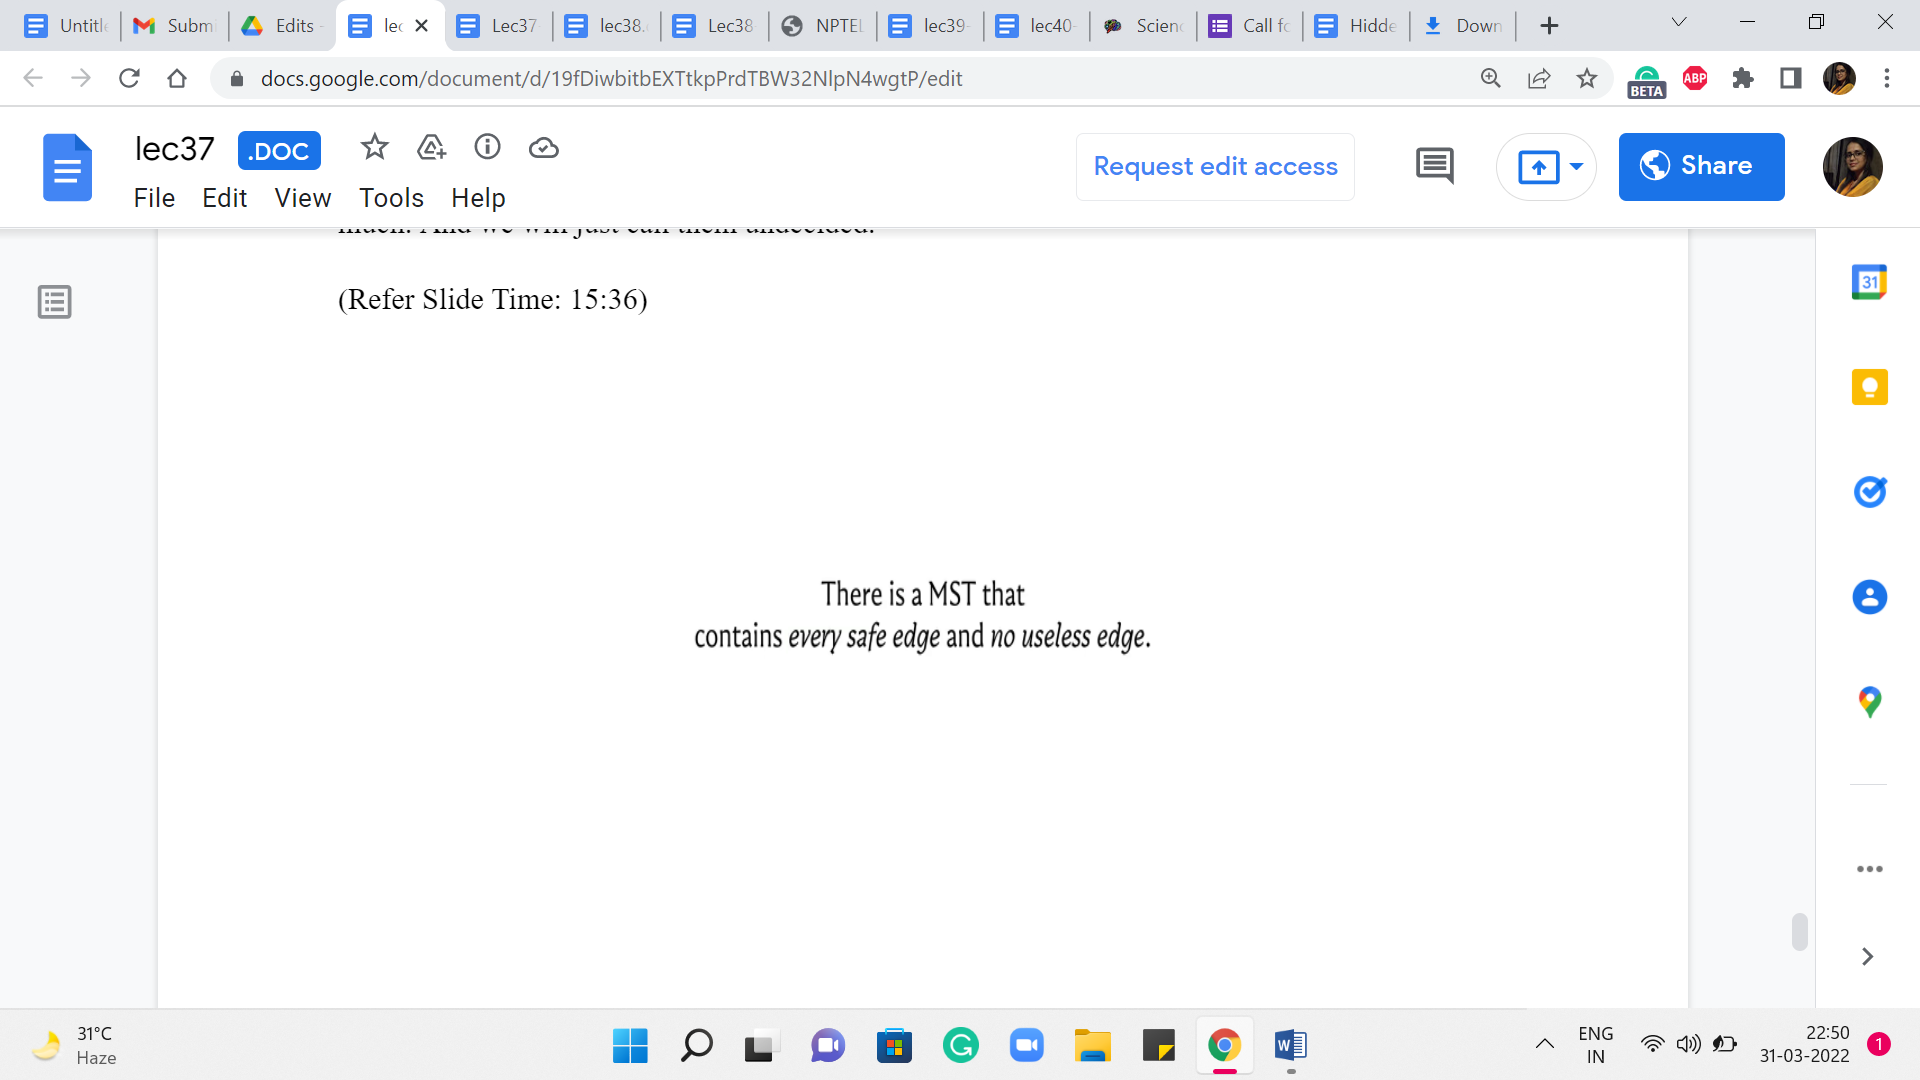The width and height of the screenshot is (1920, 1080).
Task: Star the lec37 document
Action: pos(374,148)
